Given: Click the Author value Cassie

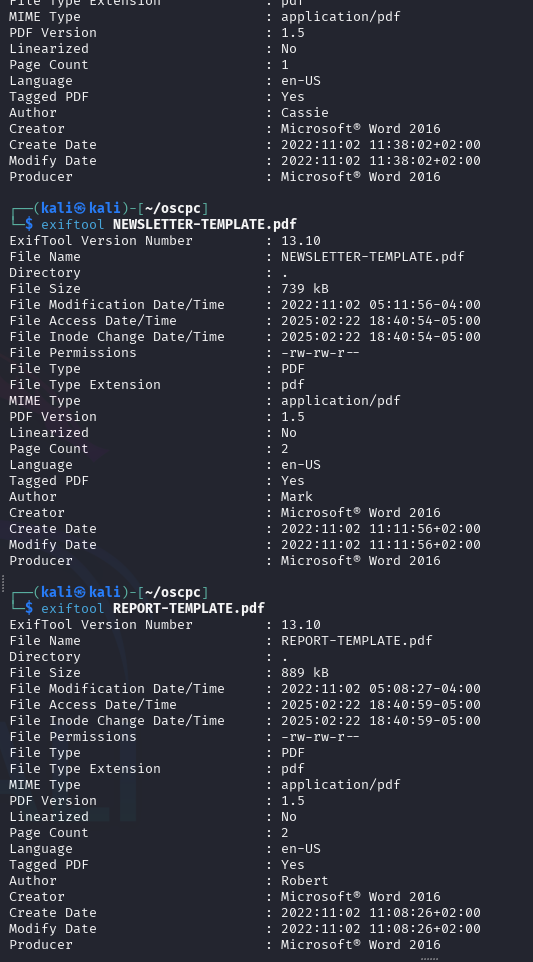Looking at the screenshot, I should (305, 113).
